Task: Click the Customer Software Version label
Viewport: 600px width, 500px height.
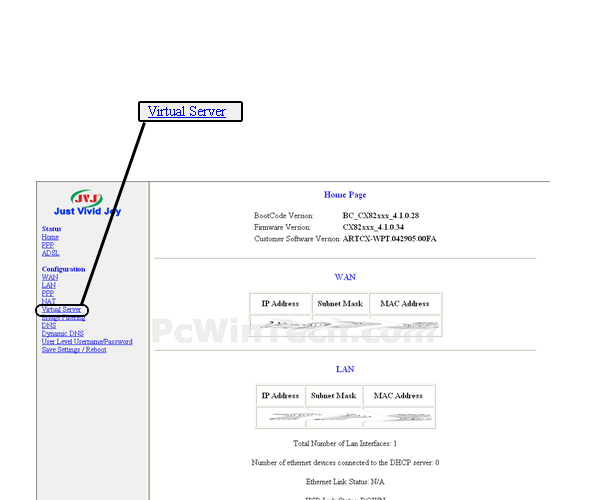Action: 297,239
